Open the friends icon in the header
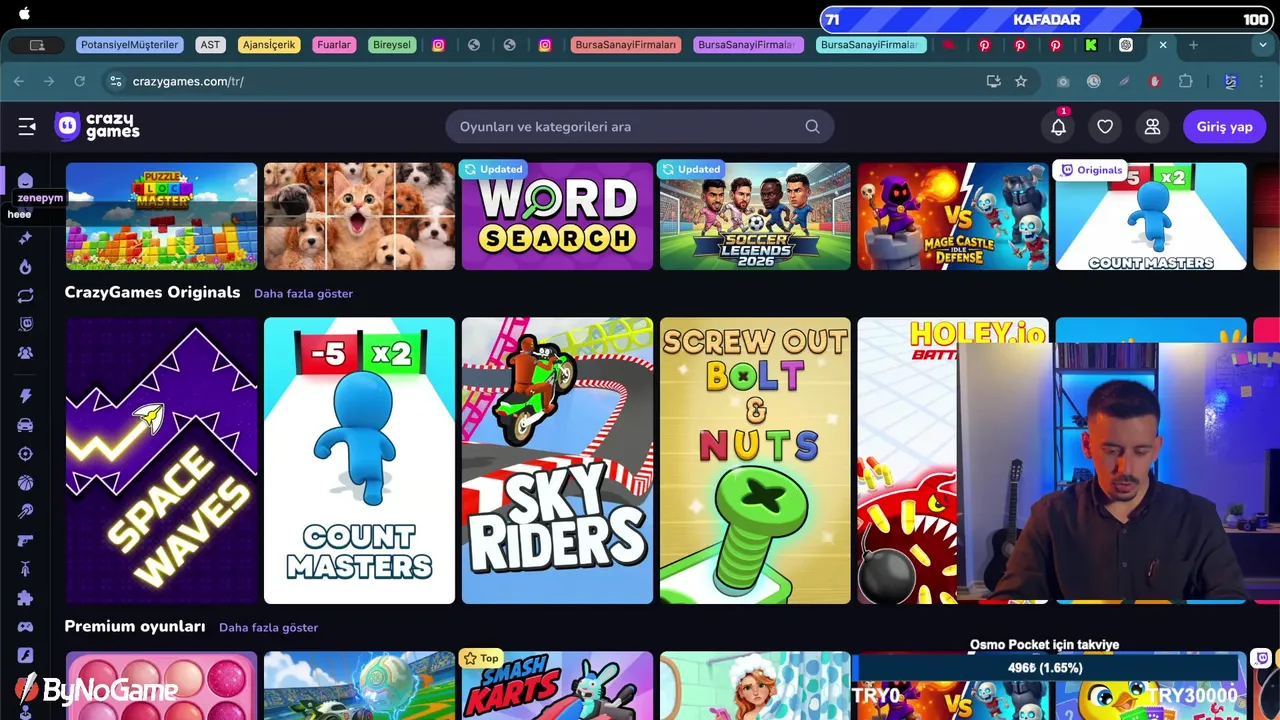1280x720 pixels. [x=1152, y=127]
